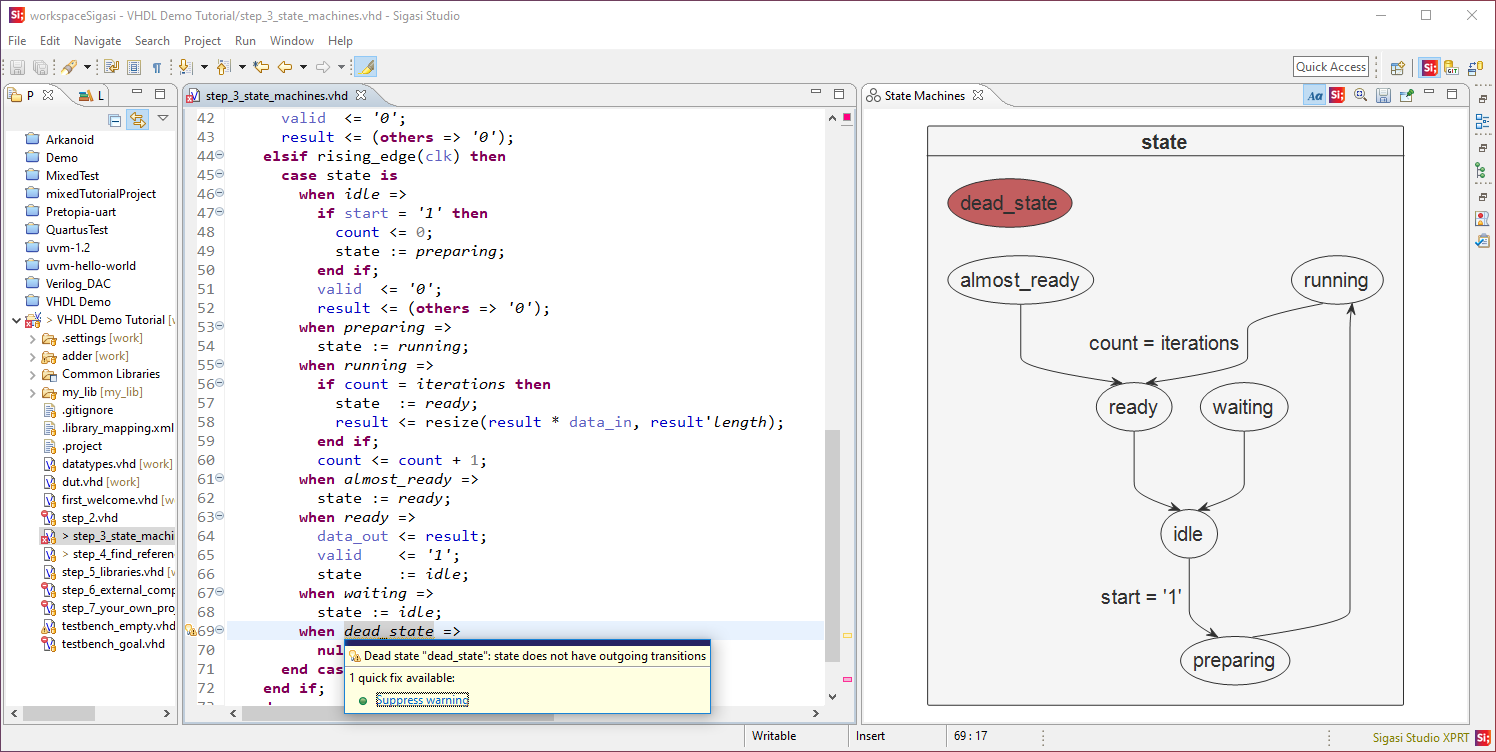Go to Previous Annotation icon
The width and height of the screenshot is (1496, 752).
point(223,67)
